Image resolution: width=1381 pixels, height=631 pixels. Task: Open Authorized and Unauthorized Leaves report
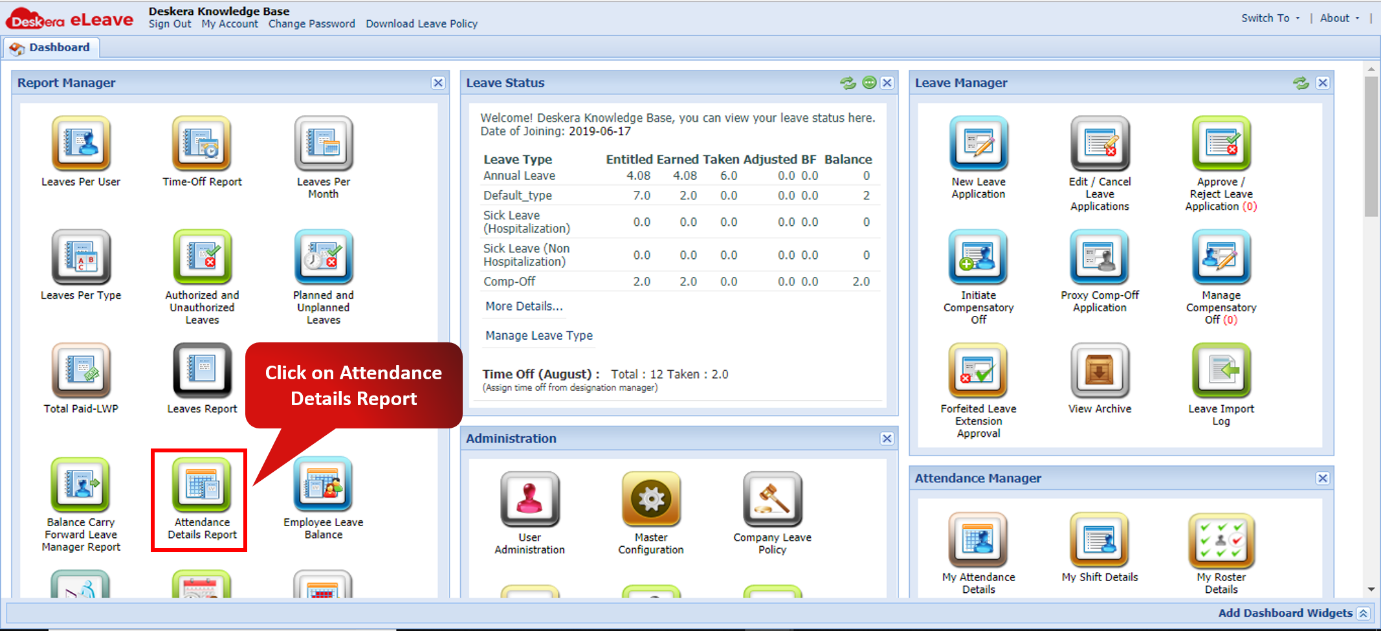pos(202,258)
